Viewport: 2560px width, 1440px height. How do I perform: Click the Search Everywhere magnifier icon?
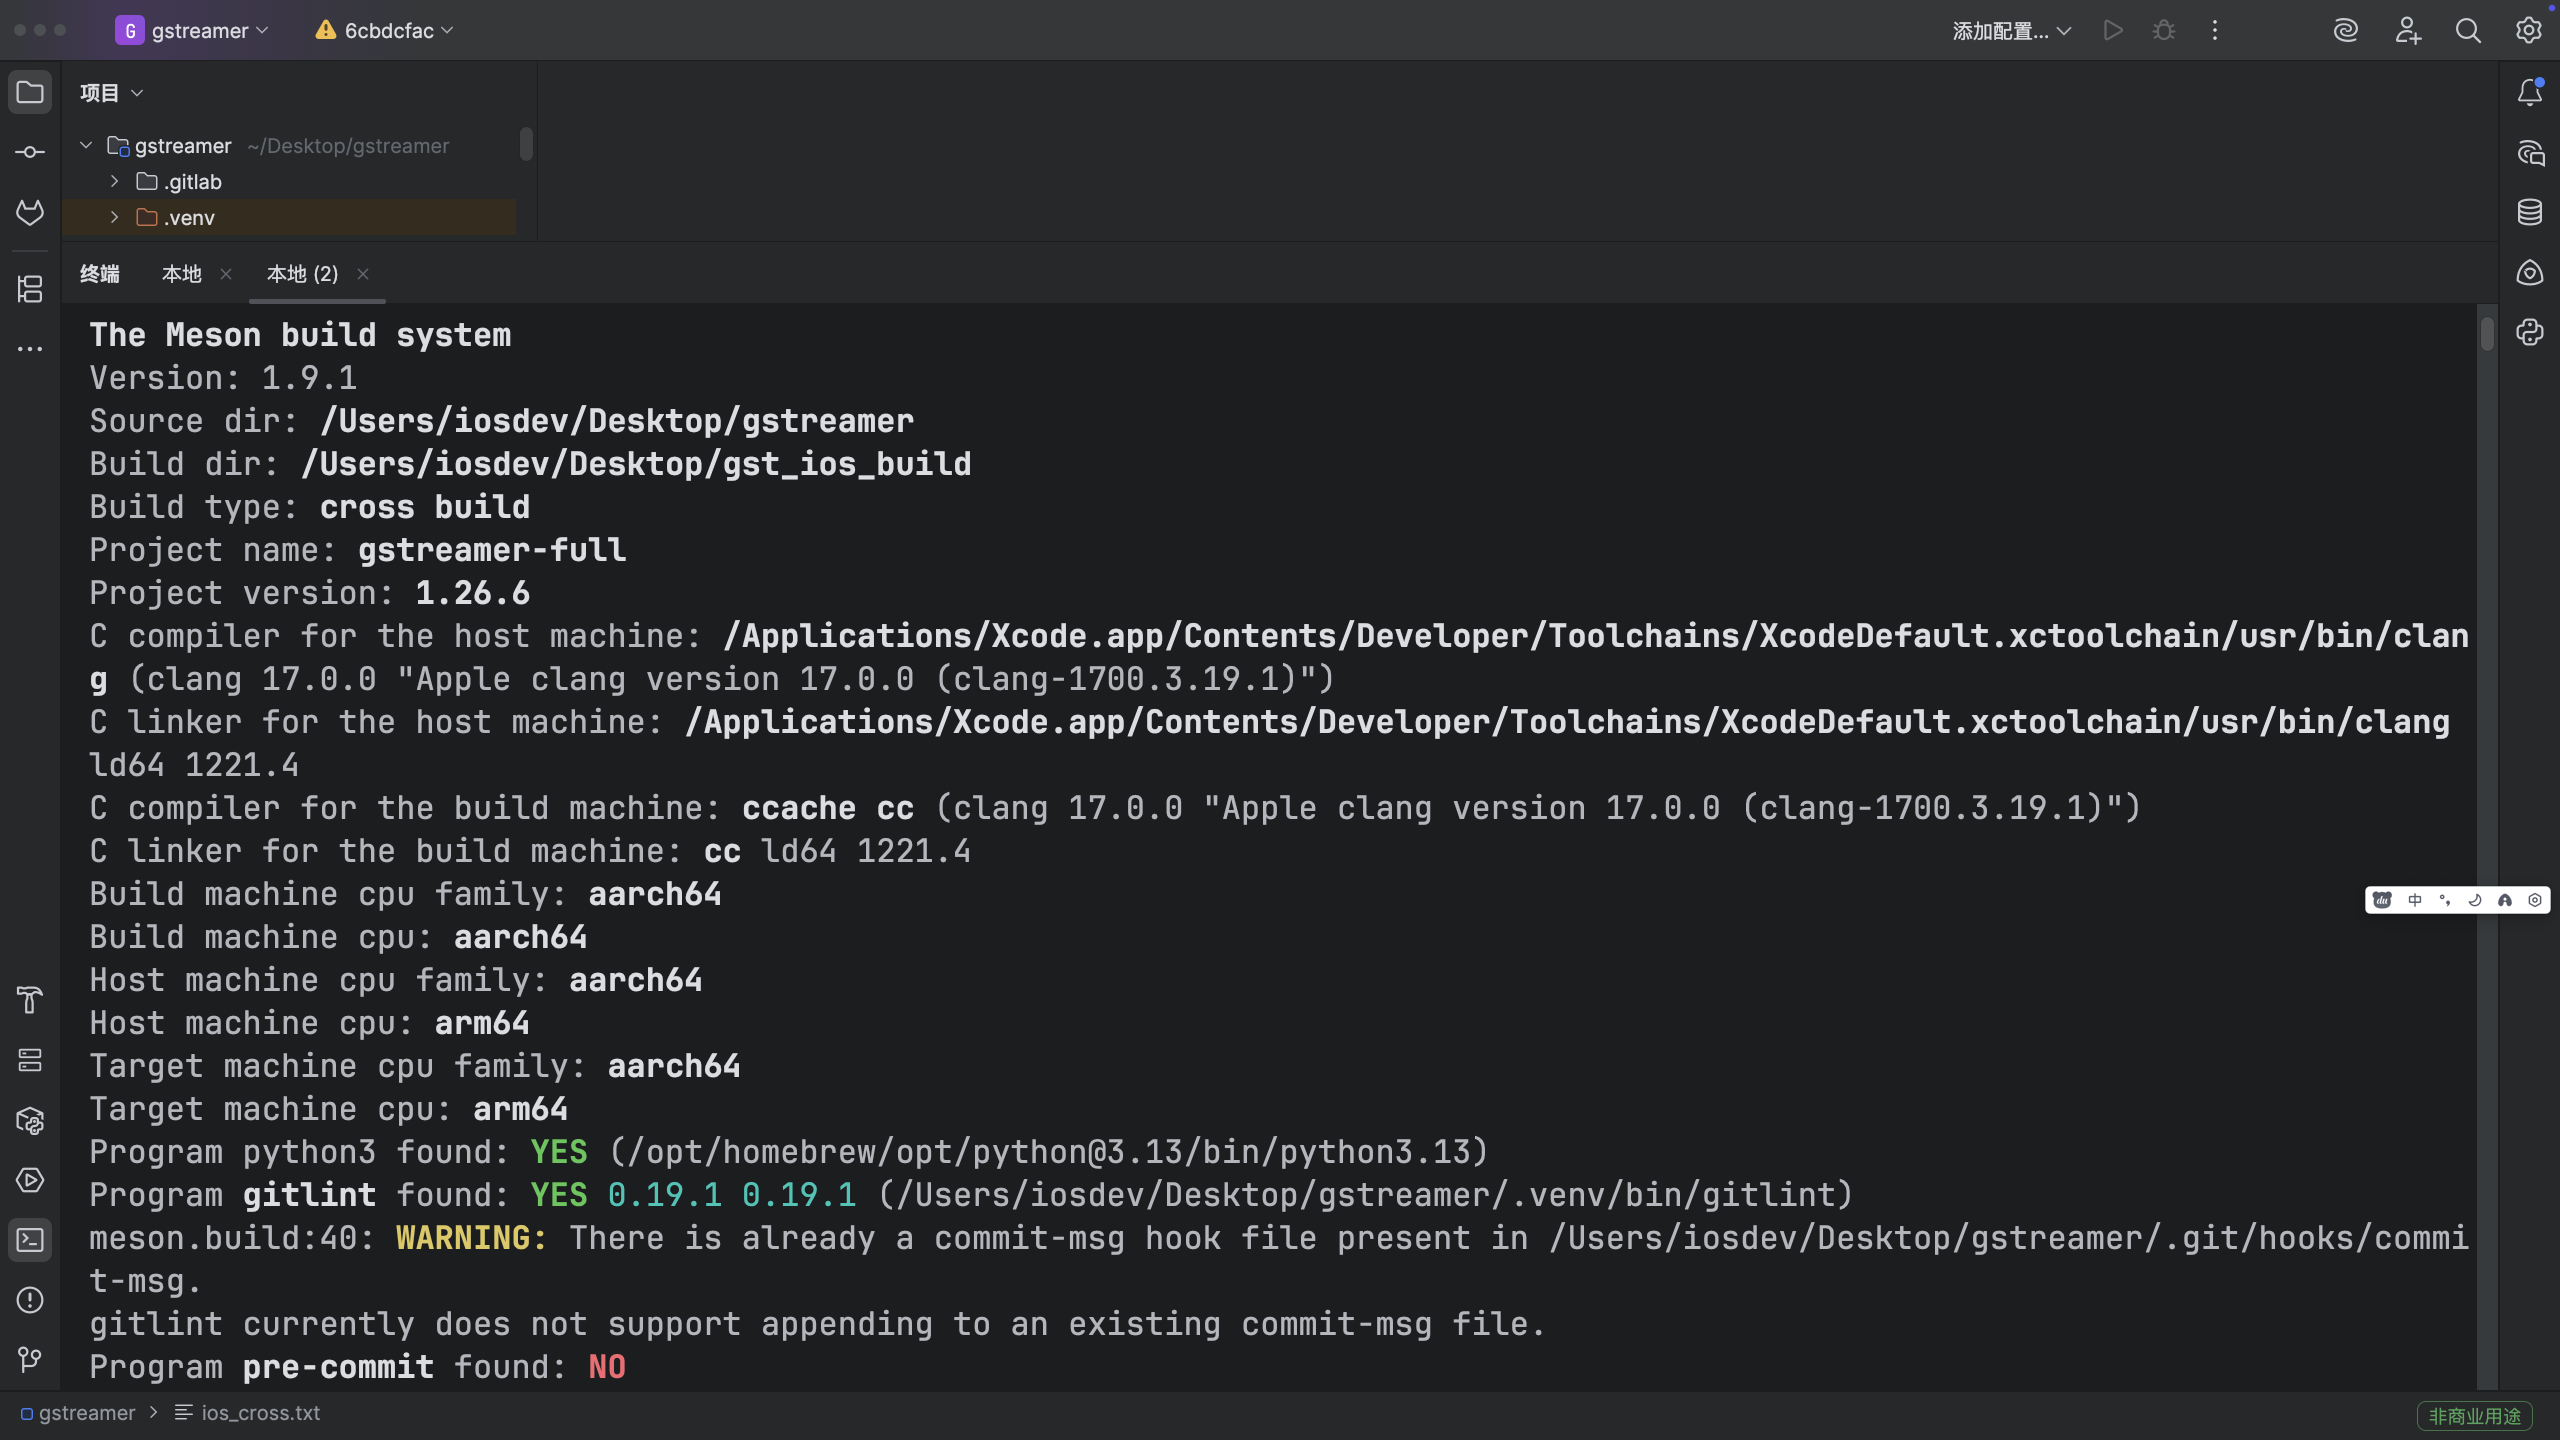2468,31
